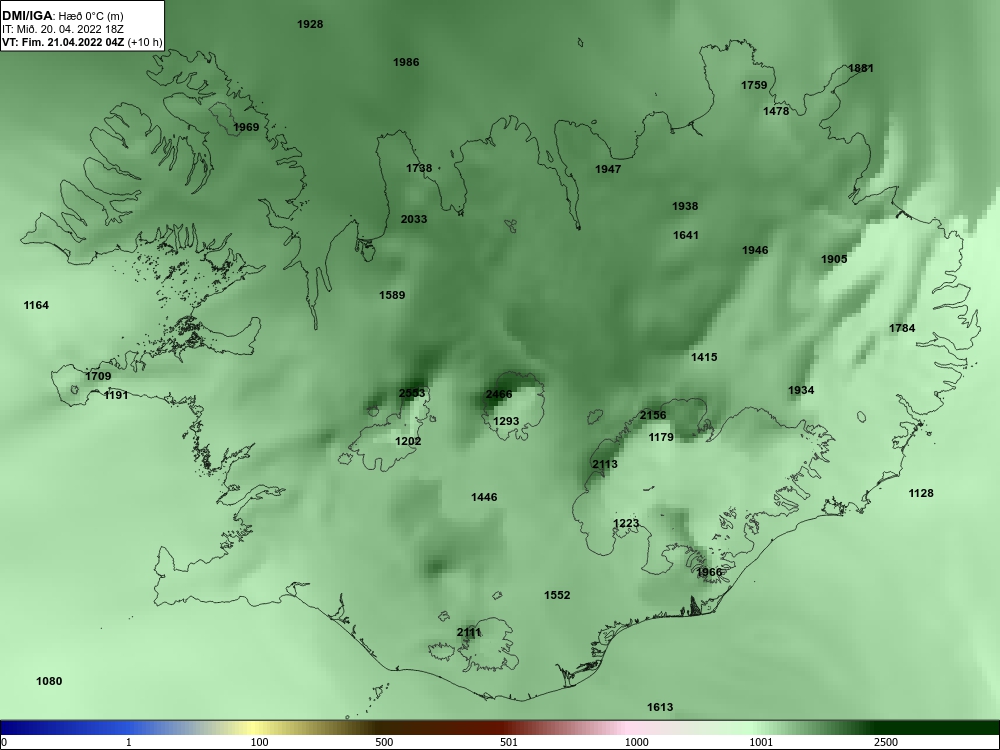The height and width of the screenshot is (750, 1000).
Task: Click the 1784 height value
Action: click(902, 328)
